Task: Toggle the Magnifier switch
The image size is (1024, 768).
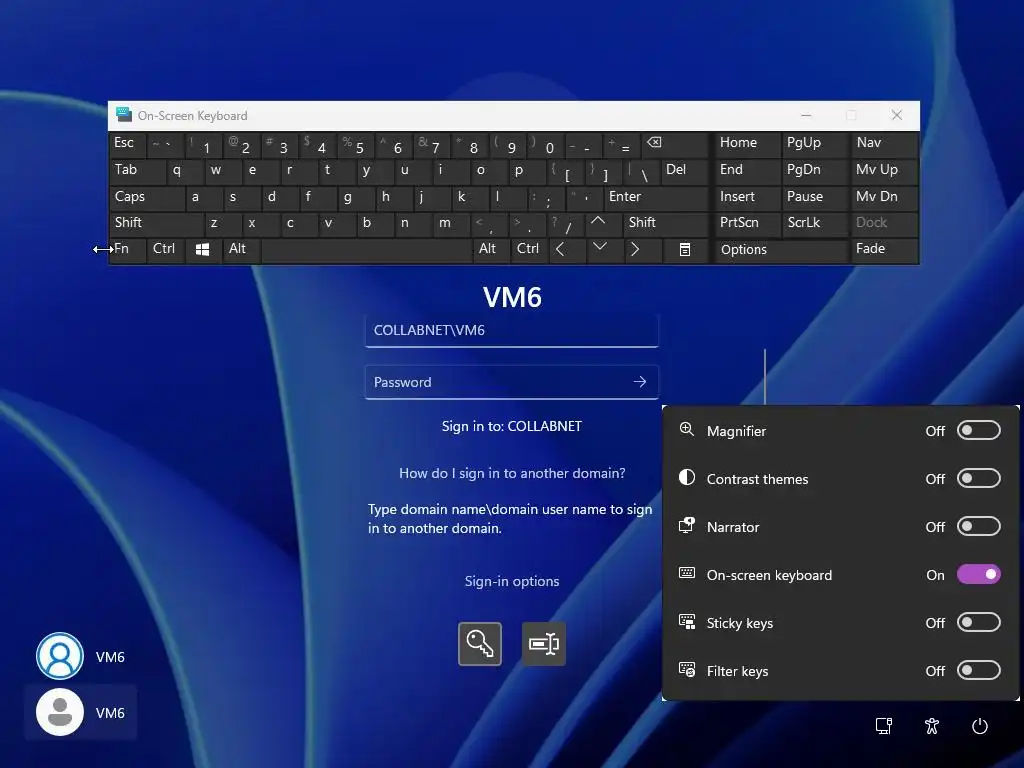Action: coord(978,430)
